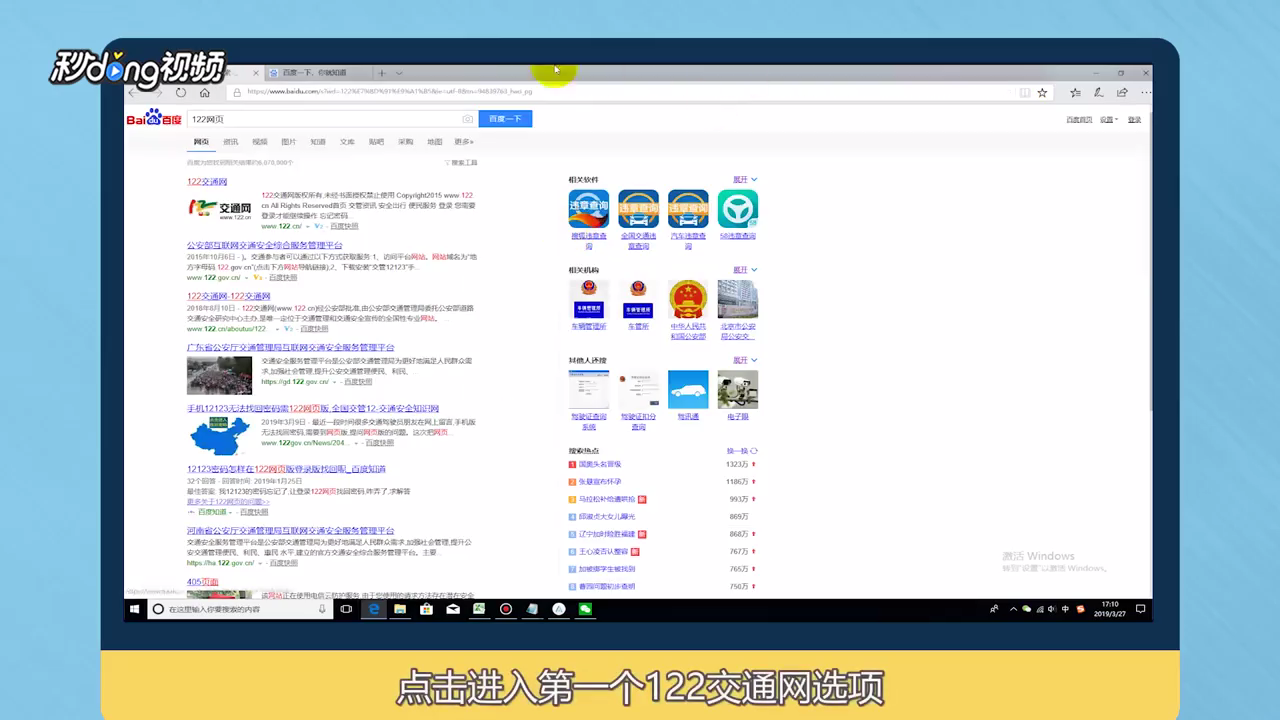1280x720 pixels.
Task: Click camera image search icon
Action: coord(467,119)
